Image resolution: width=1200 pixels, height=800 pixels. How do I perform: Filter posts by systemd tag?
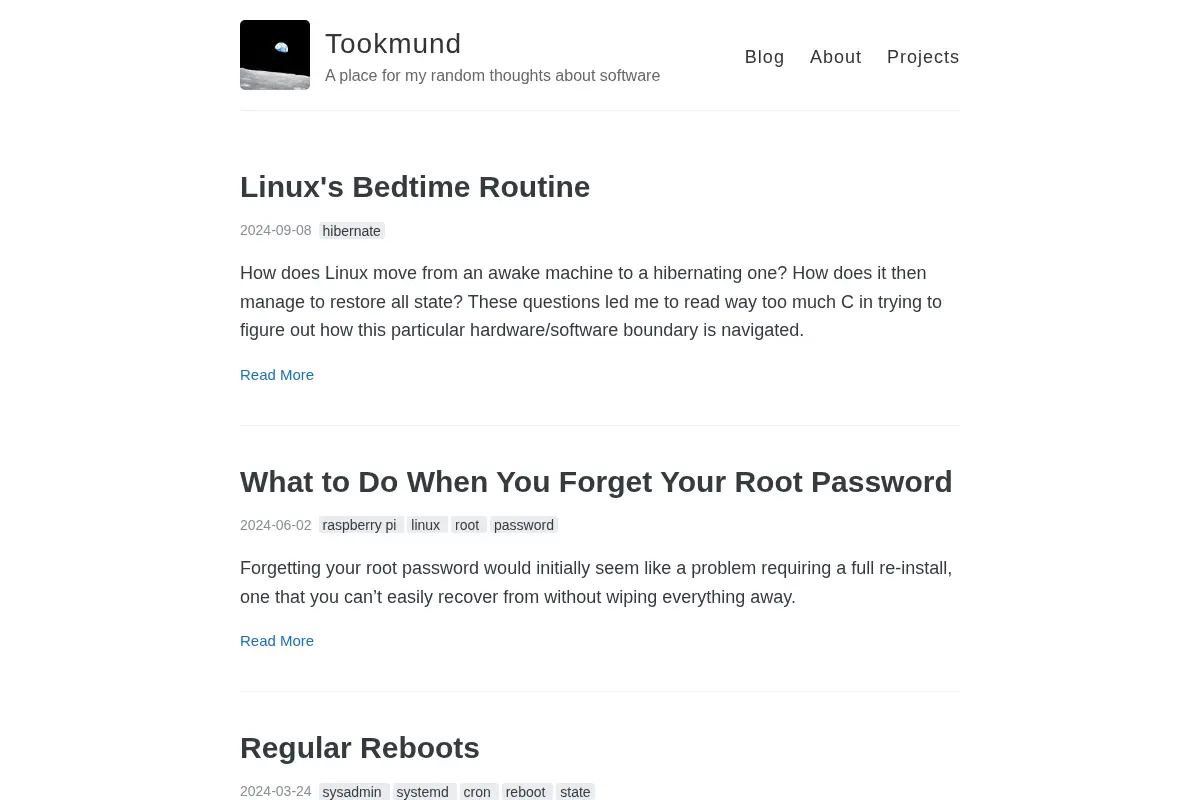point(424,792)
